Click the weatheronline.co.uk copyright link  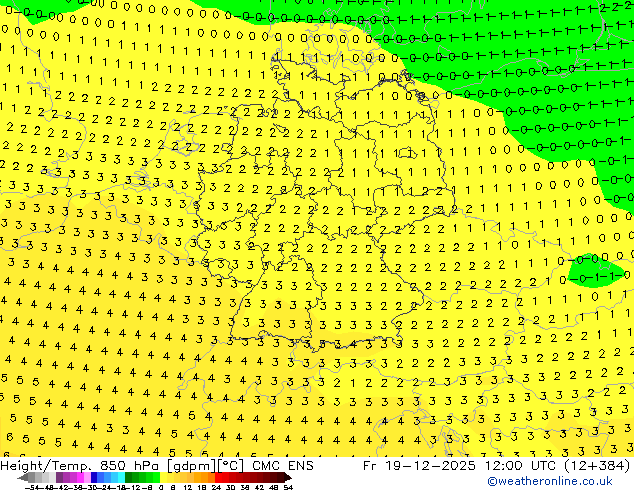click(550, 482)
